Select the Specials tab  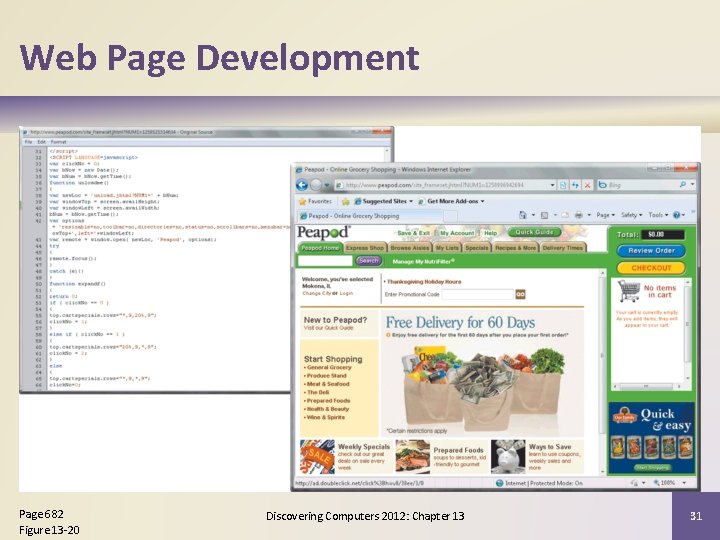(476, 248)
